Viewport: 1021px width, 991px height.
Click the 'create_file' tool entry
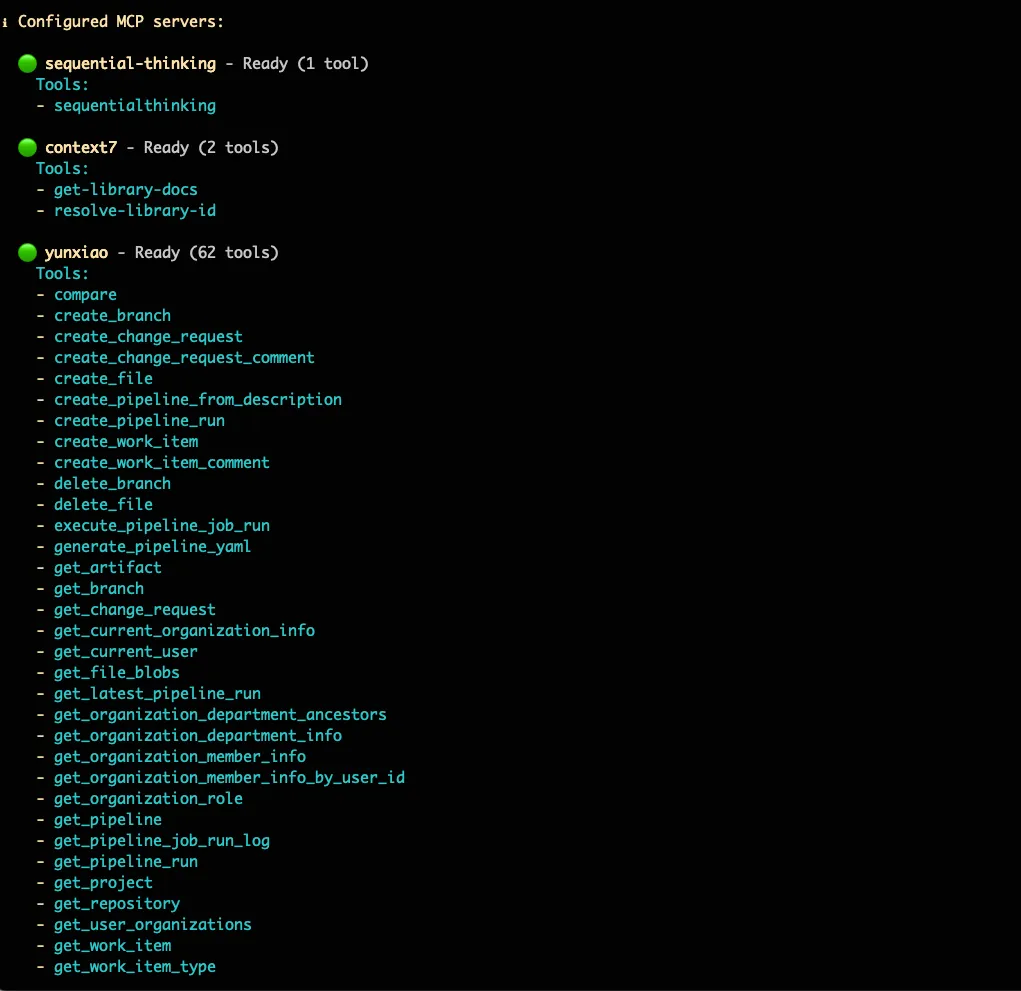(x=104, y=379)
